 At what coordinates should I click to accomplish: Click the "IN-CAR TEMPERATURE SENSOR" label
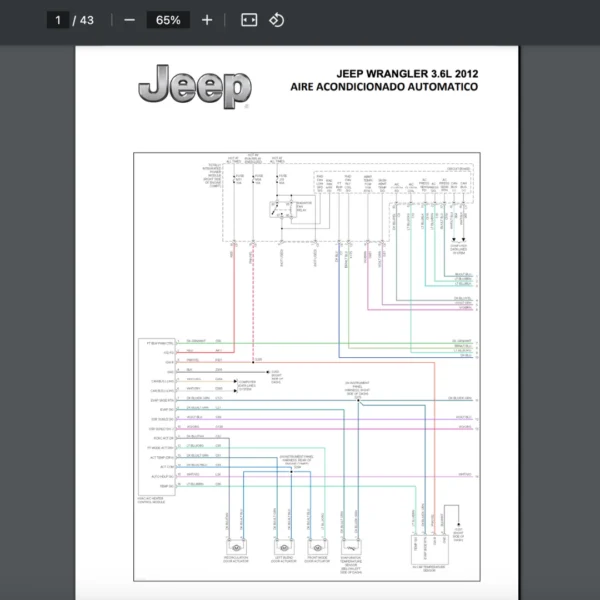[x=429, y=568]
